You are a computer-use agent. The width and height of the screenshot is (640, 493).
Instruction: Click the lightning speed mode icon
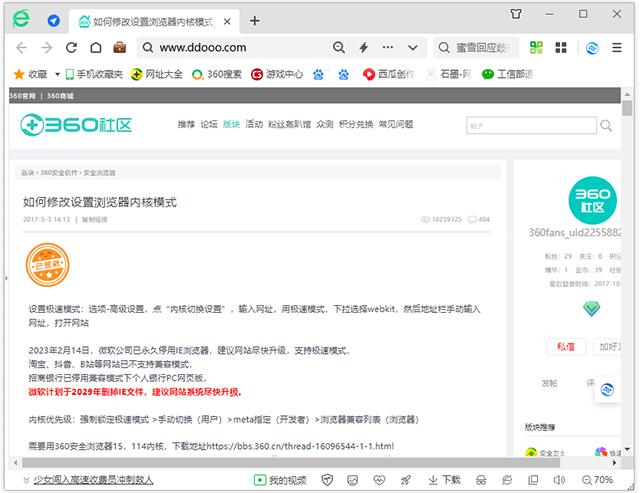click(363, 47)
